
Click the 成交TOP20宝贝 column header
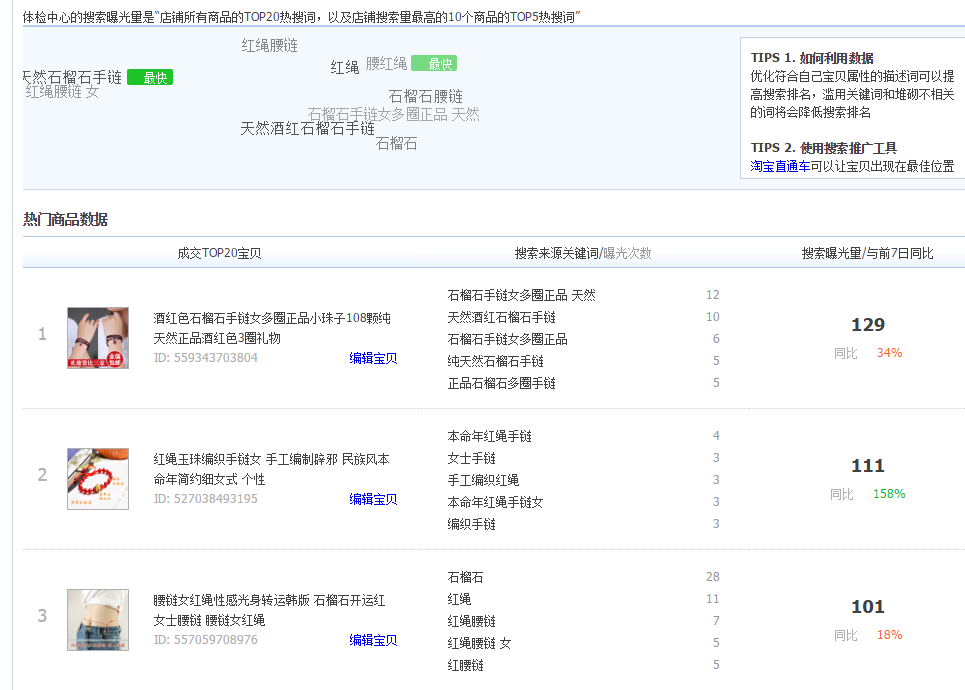point(219,254)
